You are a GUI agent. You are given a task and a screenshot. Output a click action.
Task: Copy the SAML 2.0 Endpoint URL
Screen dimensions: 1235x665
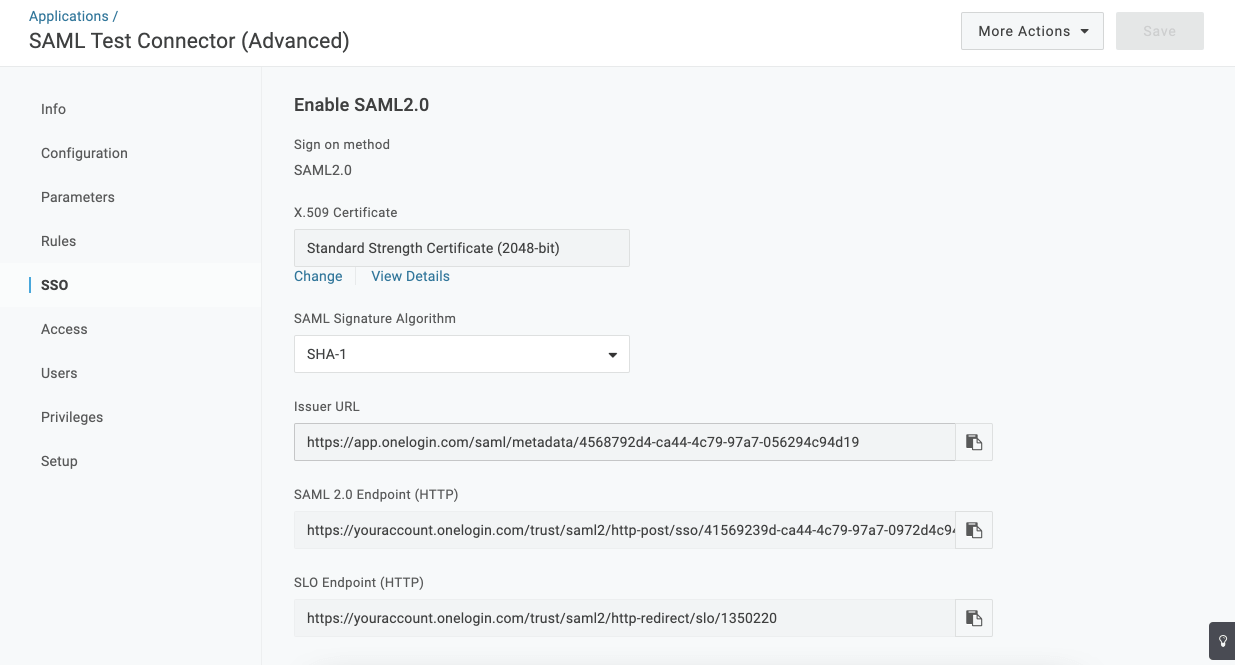974,530
